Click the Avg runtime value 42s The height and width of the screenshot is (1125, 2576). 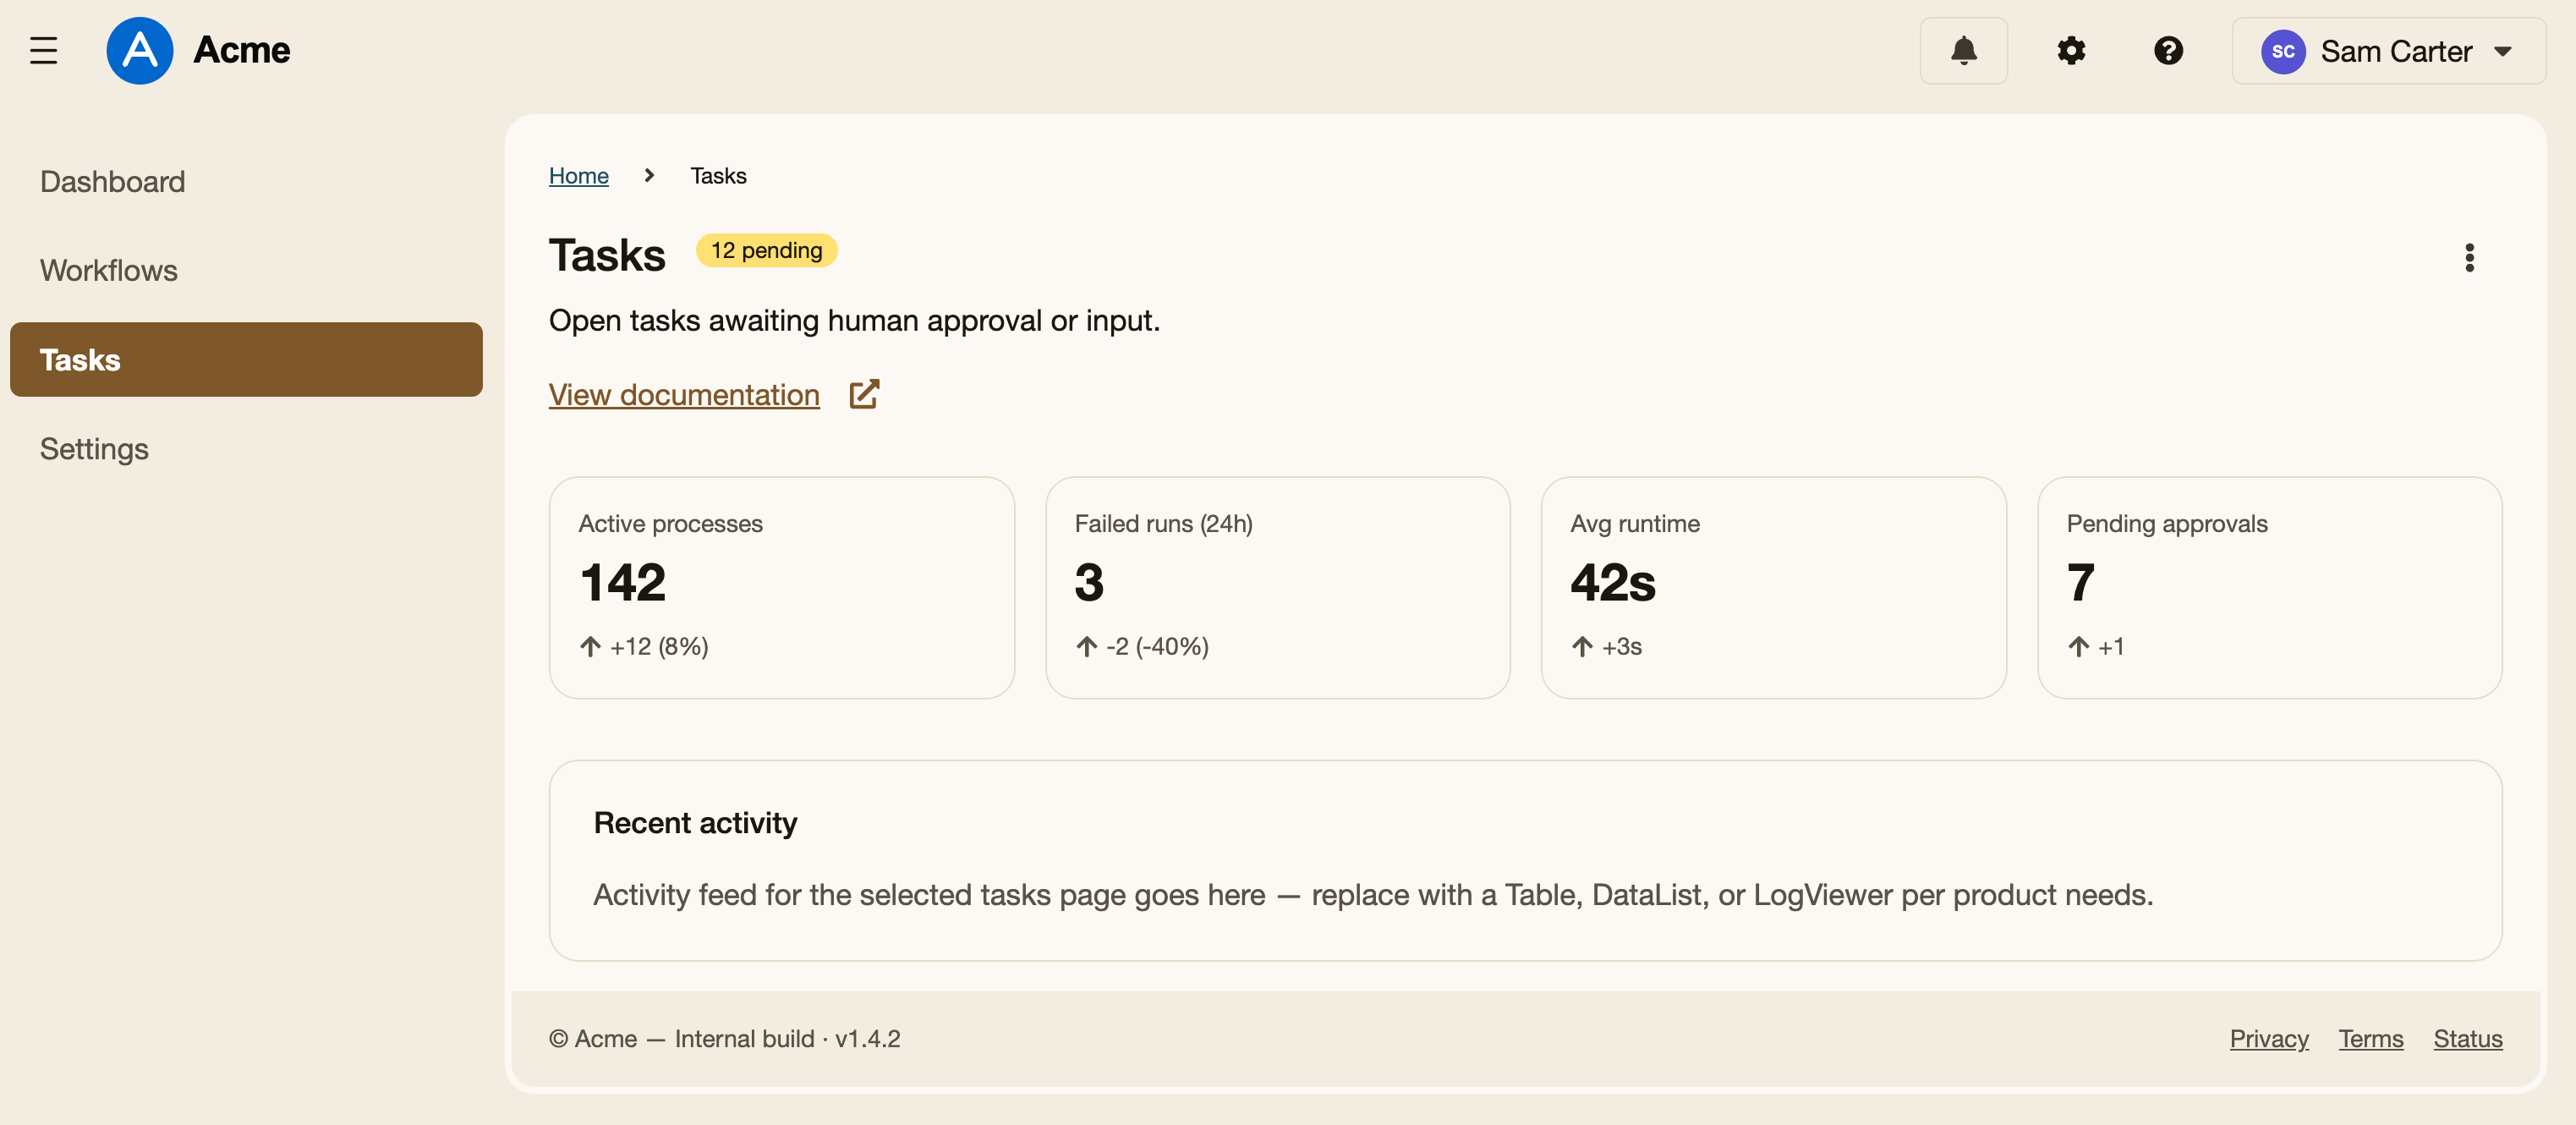1612,583
